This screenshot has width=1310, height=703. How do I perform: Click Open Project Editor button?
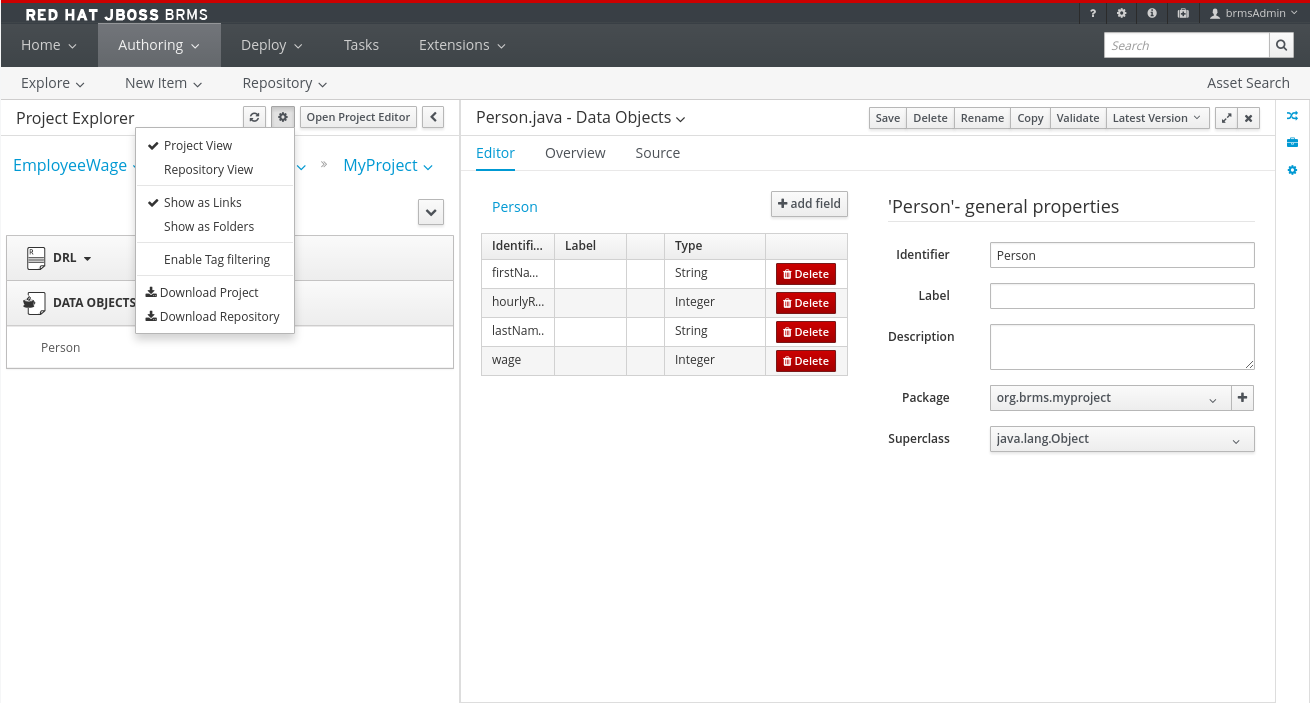(358, 117)
